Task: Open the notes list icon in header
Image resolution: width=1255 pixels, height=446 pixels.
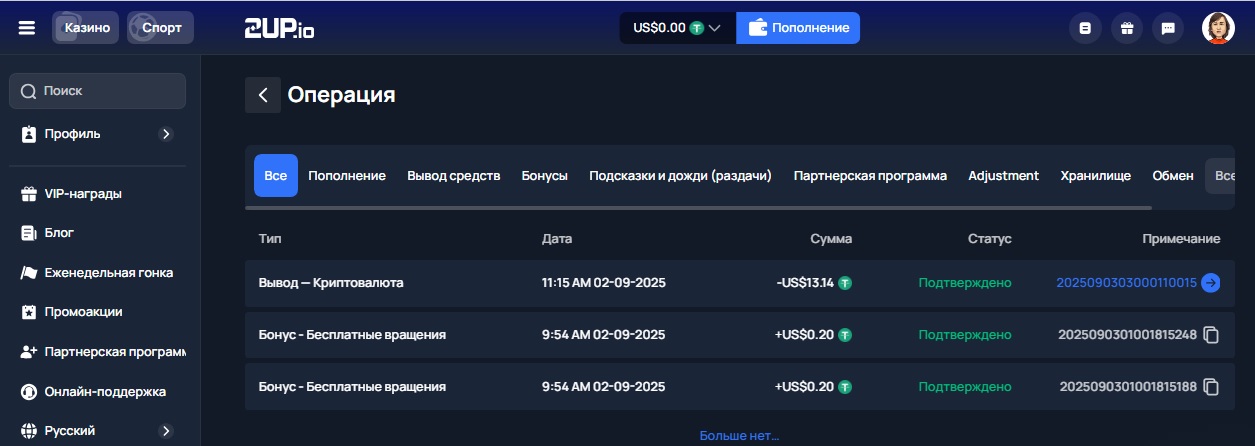Action: click(1085, 28)
